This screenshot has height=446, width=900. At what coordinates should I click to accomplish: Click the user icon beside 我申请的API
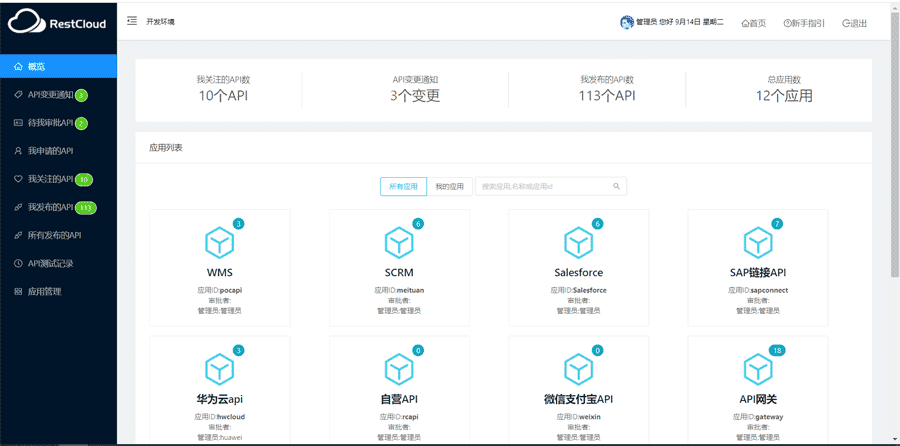(18, 151)
